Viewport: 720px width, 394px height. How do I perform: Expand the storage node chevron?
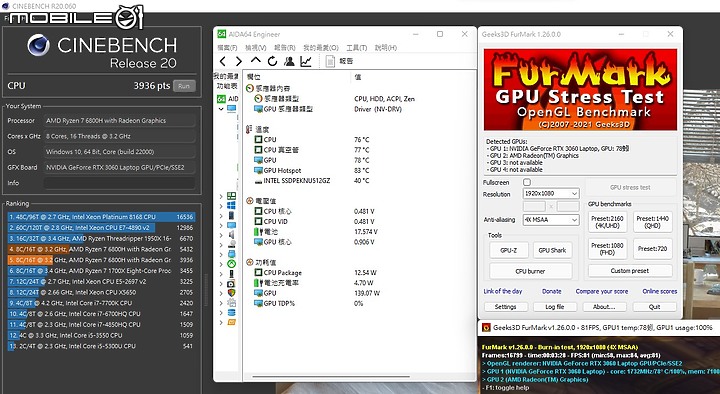click(221, 244)
